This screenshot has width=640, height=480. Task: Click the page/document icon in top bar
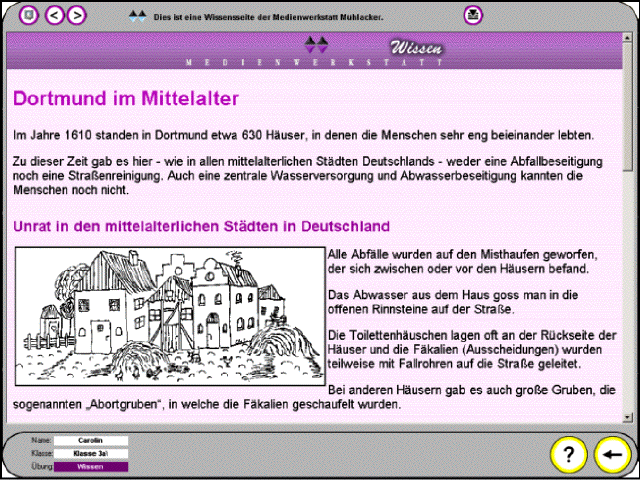28,15
